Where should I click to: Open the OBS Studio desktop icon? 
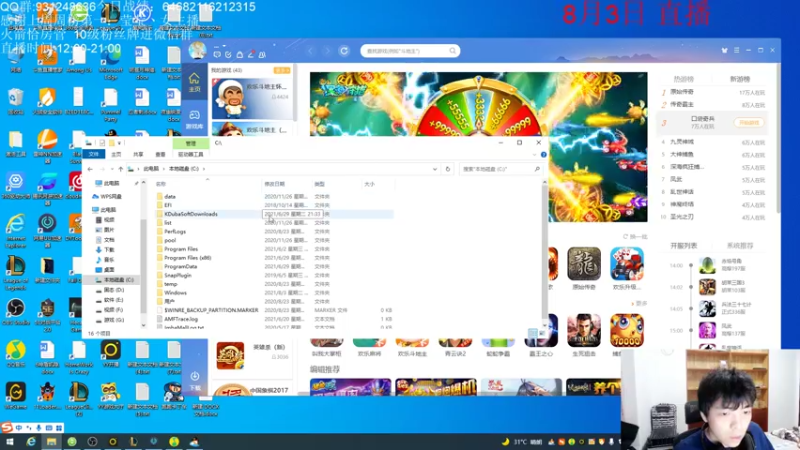[15, 312]
